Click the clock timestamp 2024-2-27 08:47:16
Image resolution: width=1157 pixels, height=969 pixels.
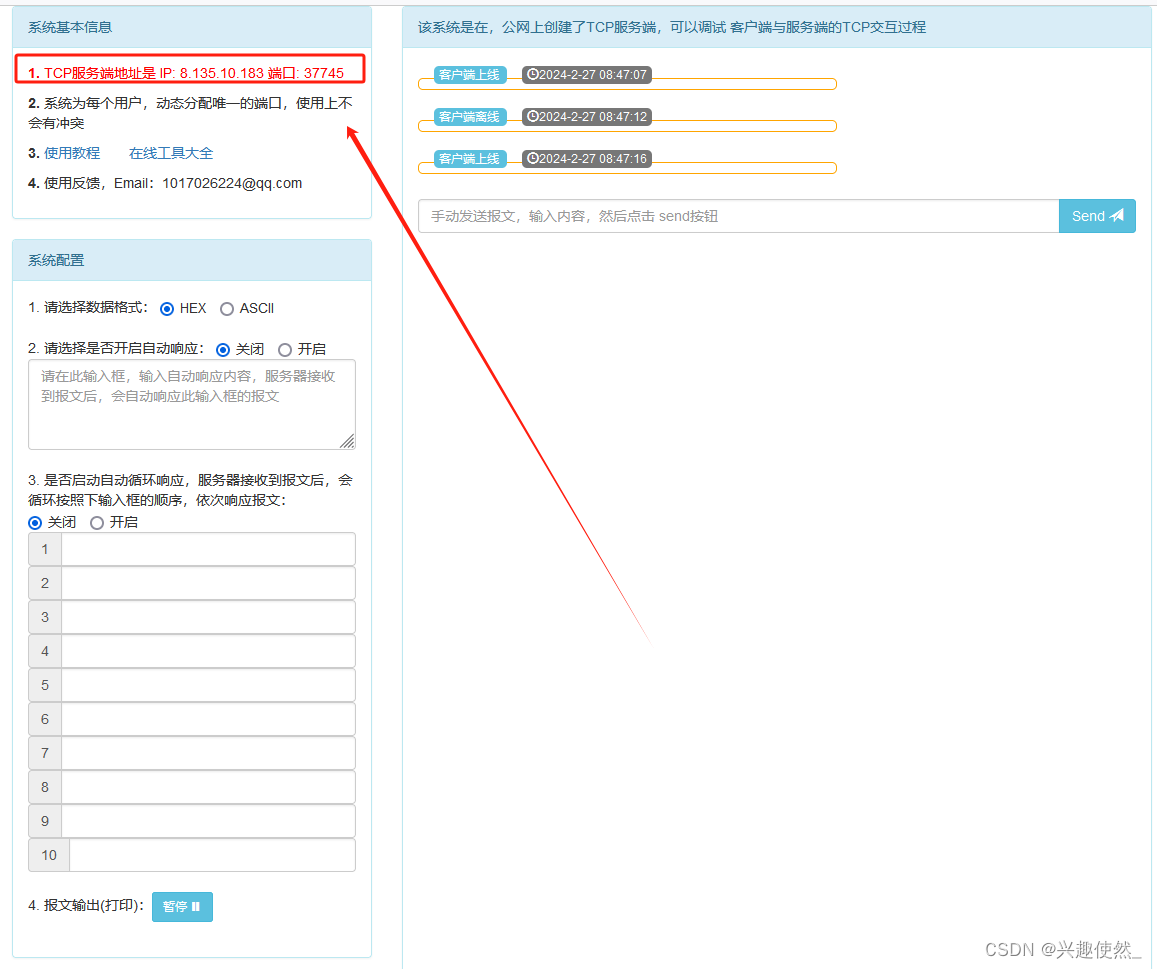click(x=587, y=159)
